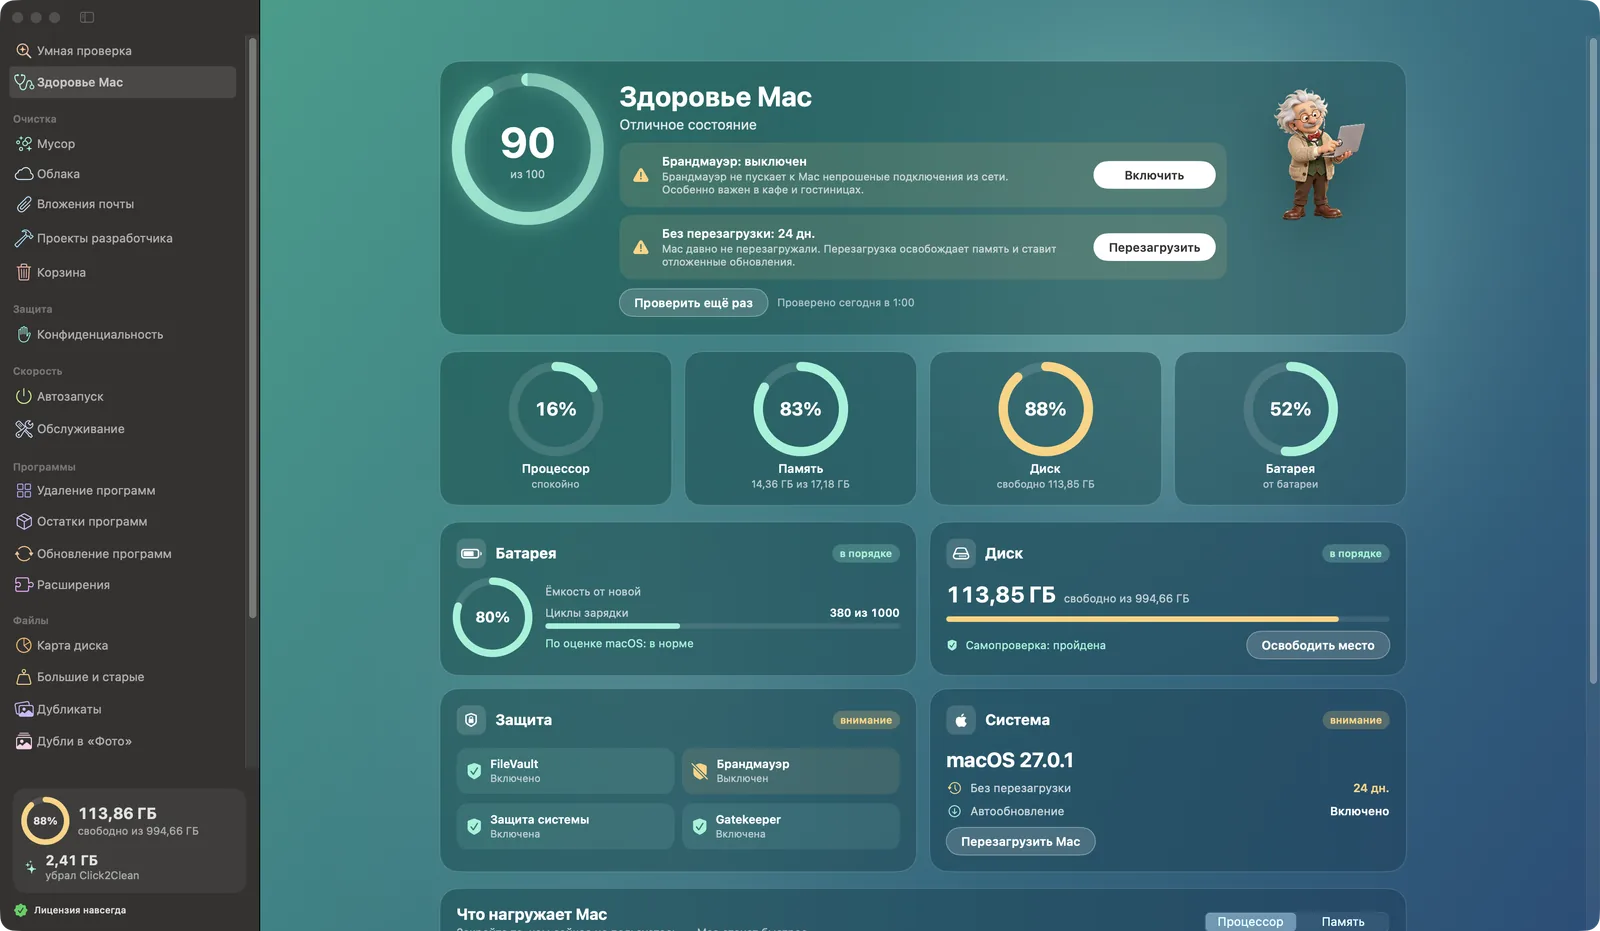Click the Облака cloud icon
Screen dimensions: 1600x931
click(24, 174)
